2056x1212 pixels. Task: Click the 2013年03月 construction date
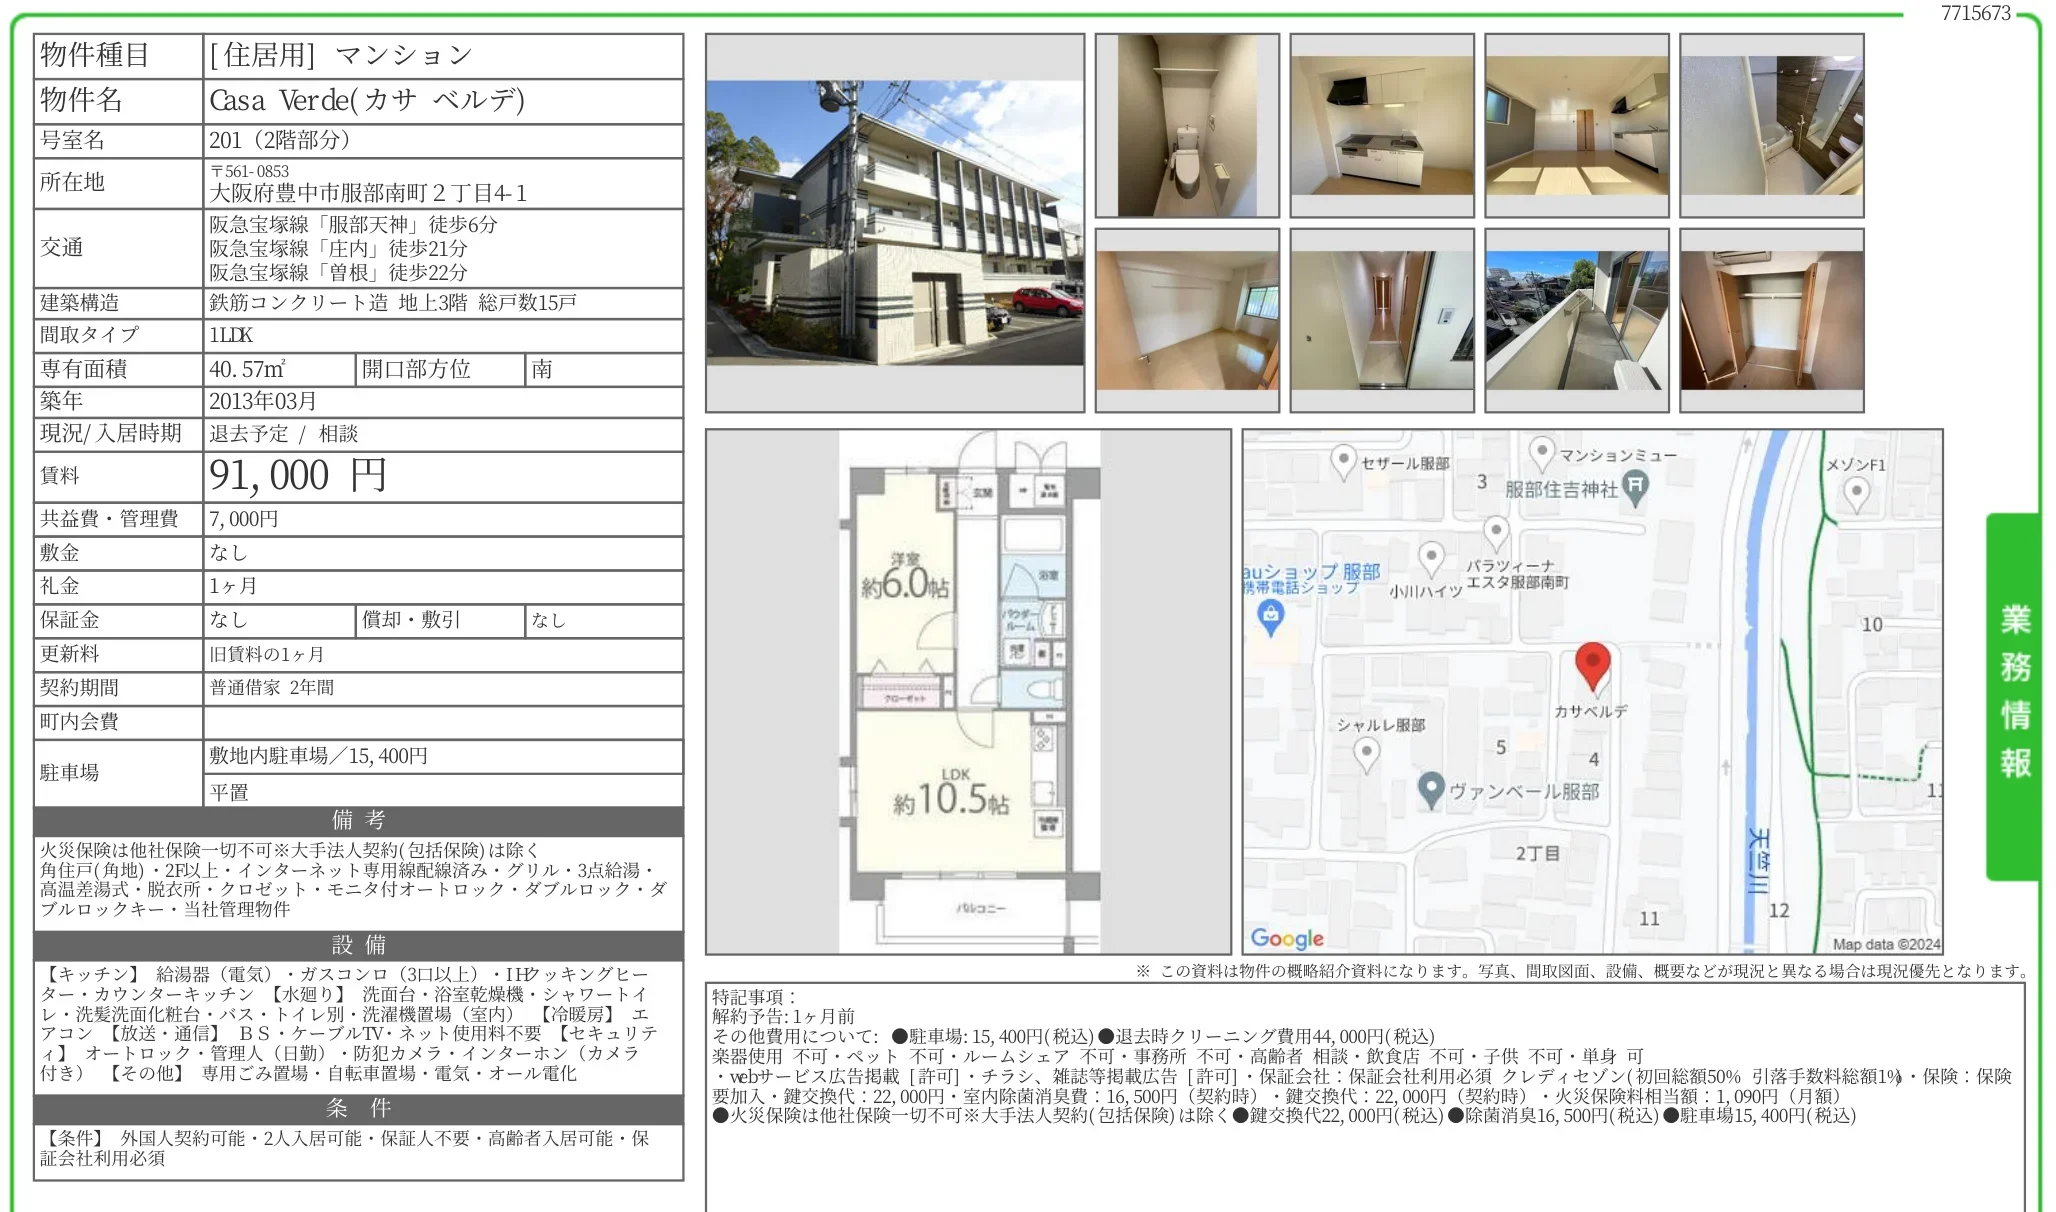click(263, 401)
